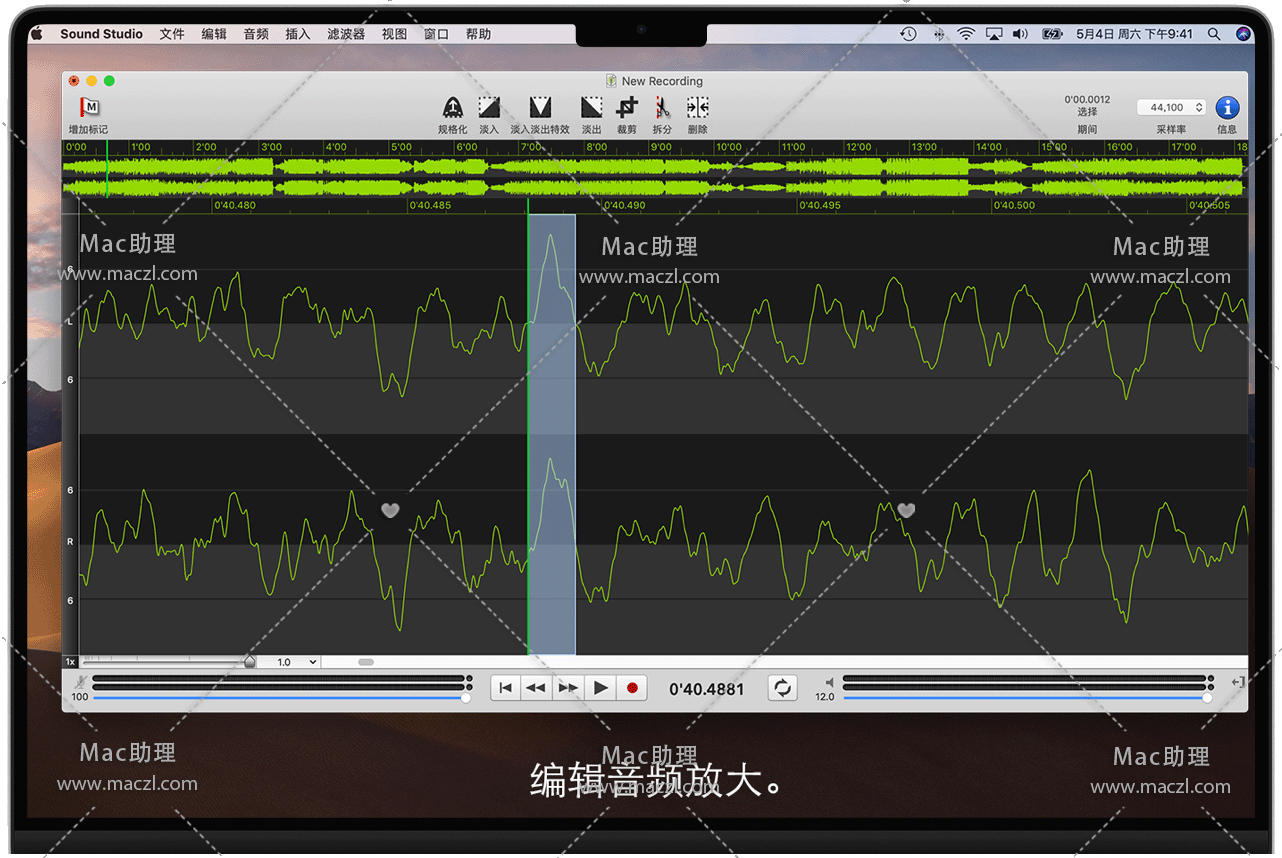Toggle loop playback button
This screenshot has width=1282, height=858.
click(783, 688)
